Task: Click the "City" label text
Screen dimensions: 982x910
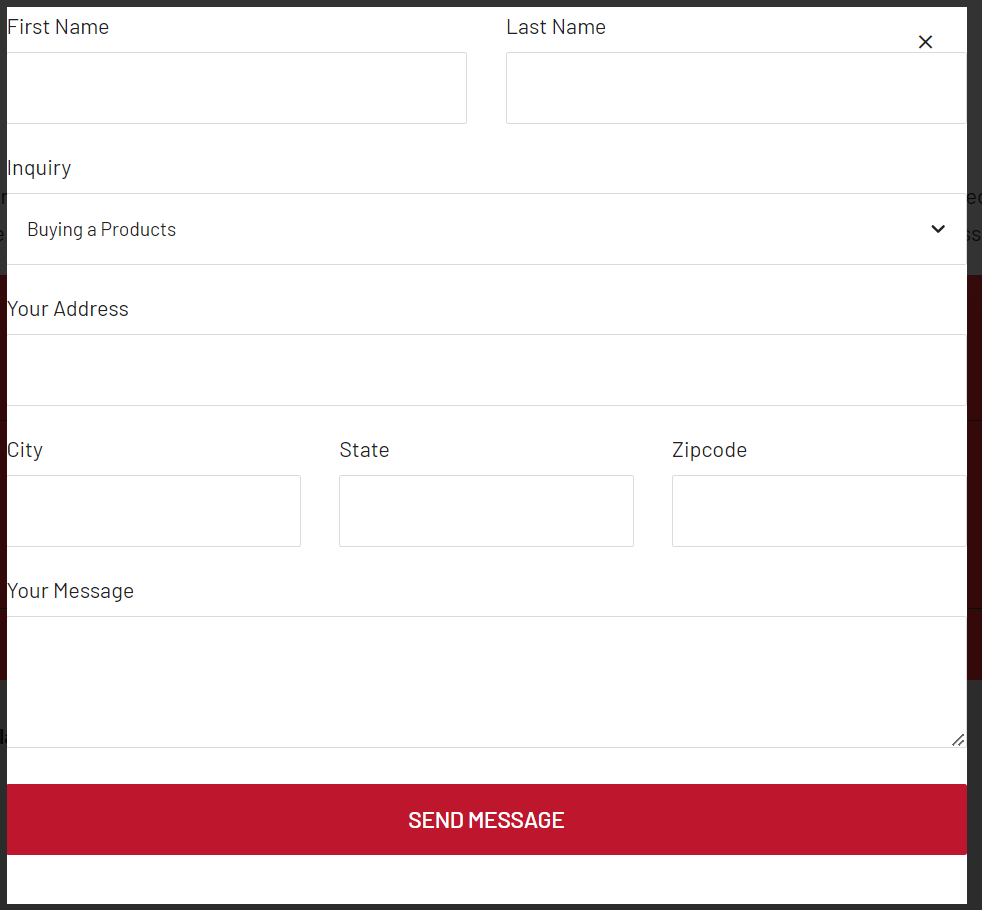Action: pos(25,450)
